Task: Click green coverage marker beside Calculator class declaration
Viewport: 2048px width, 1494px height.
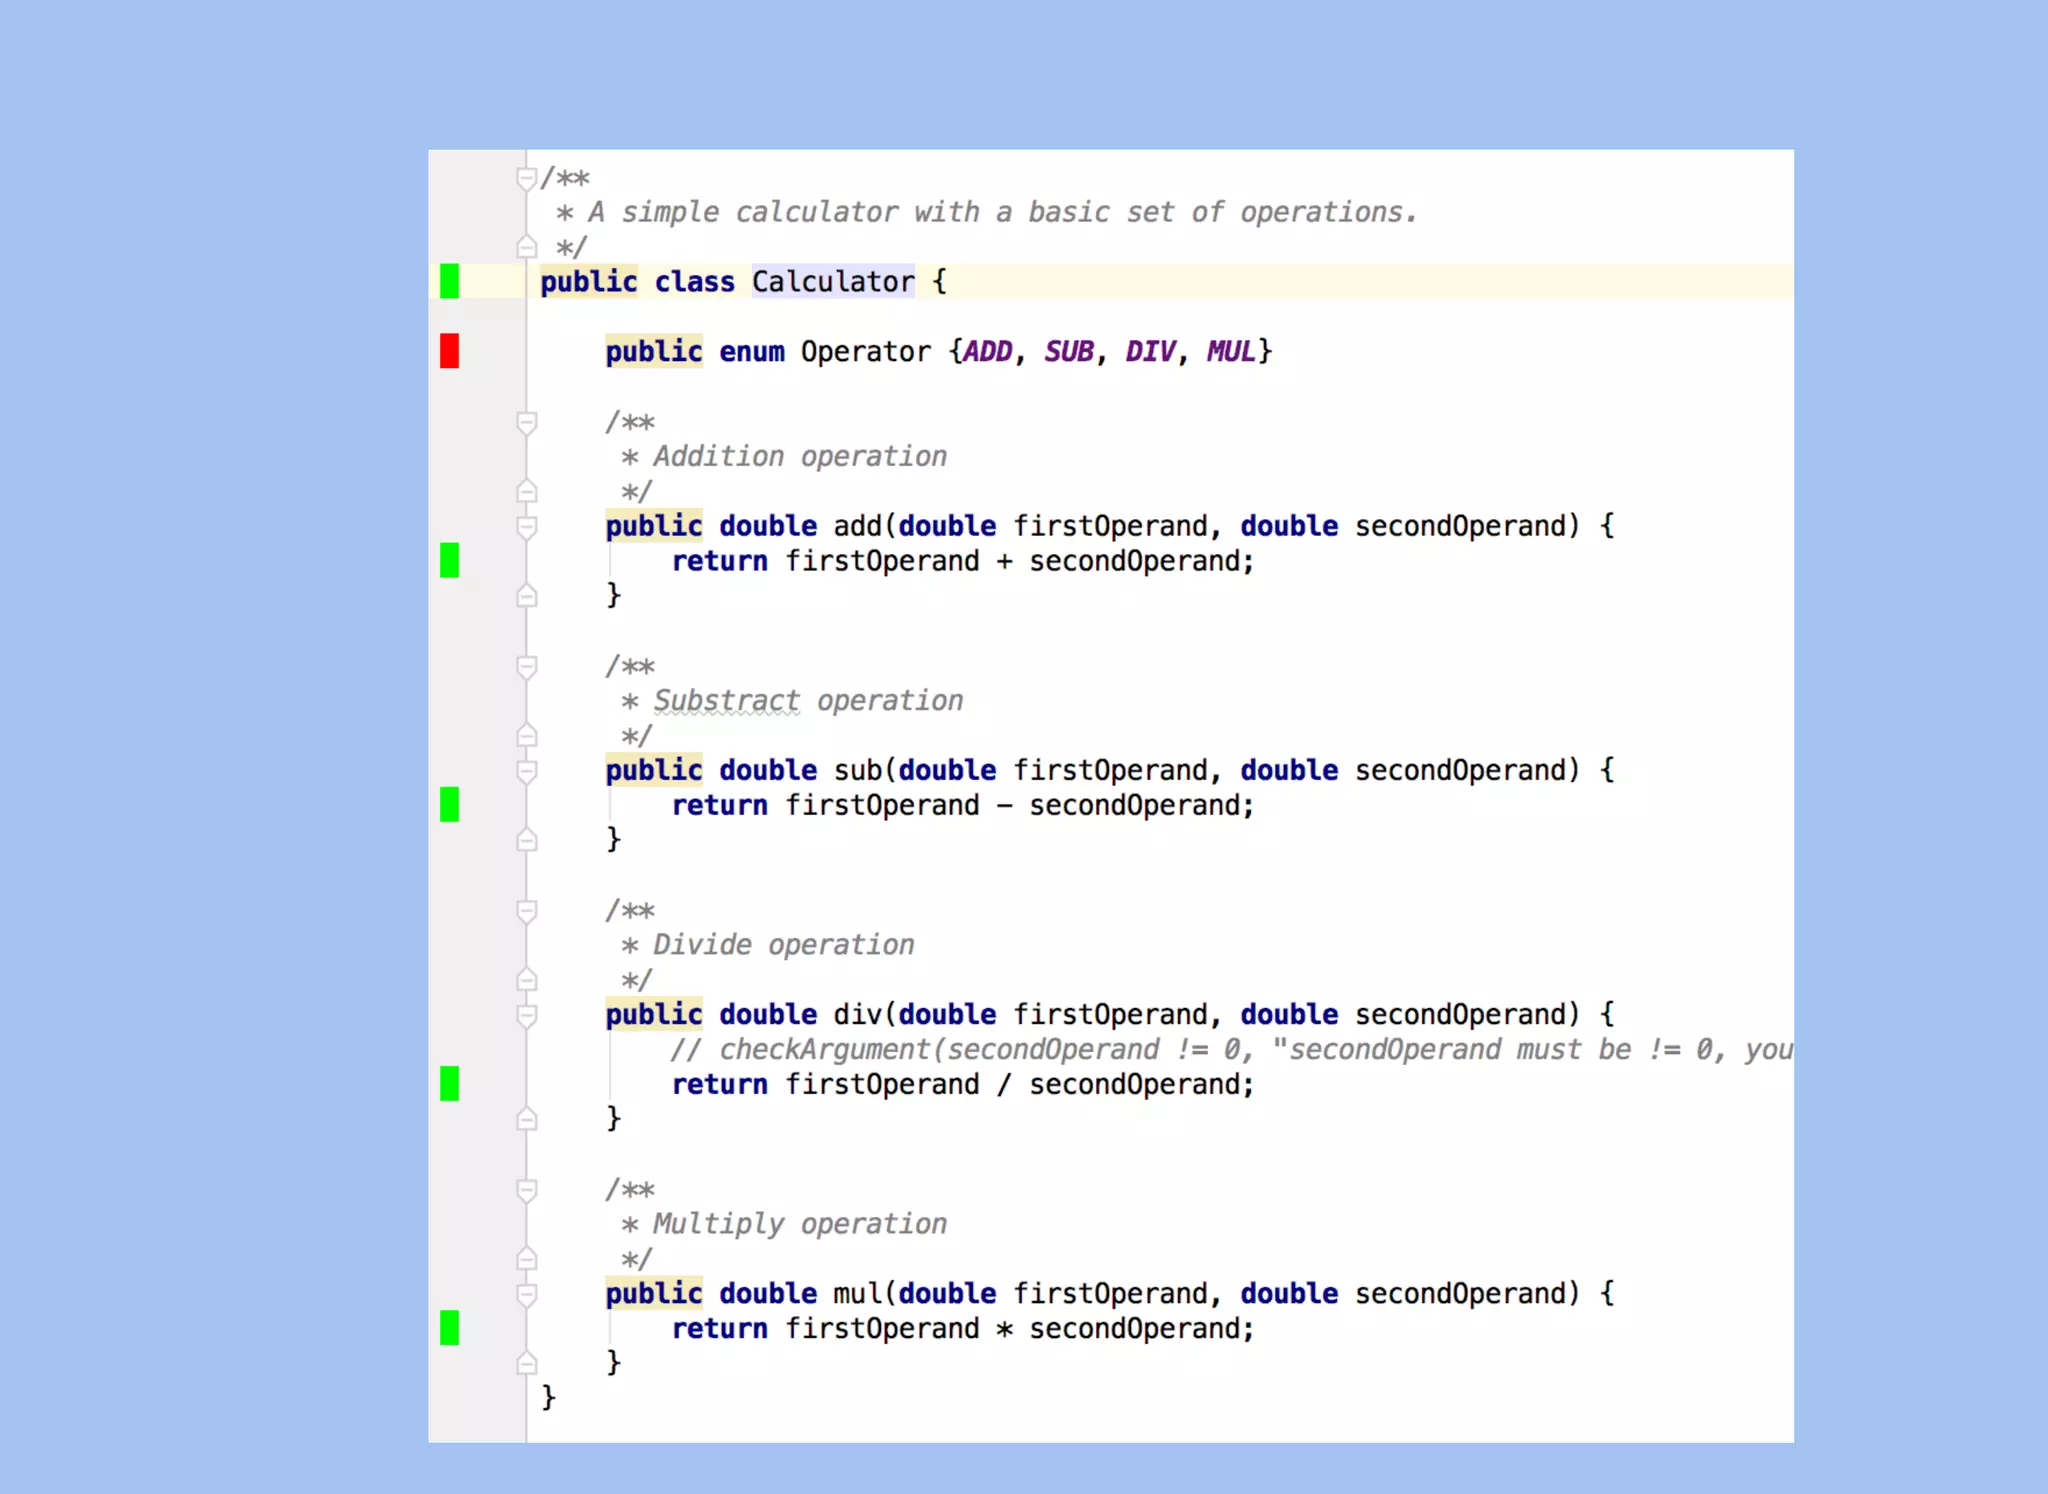Action: pyautogui.click(x=449, y=281)
